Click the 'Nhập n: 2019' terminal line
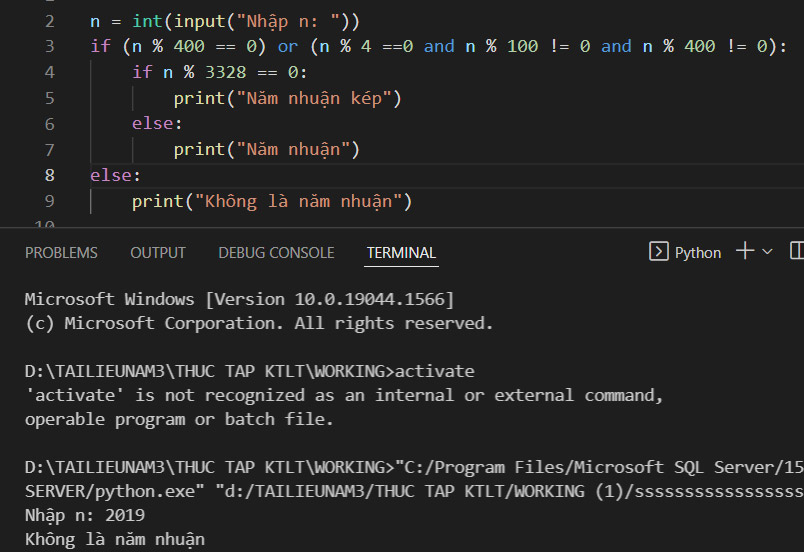 (x=85, y=515)
